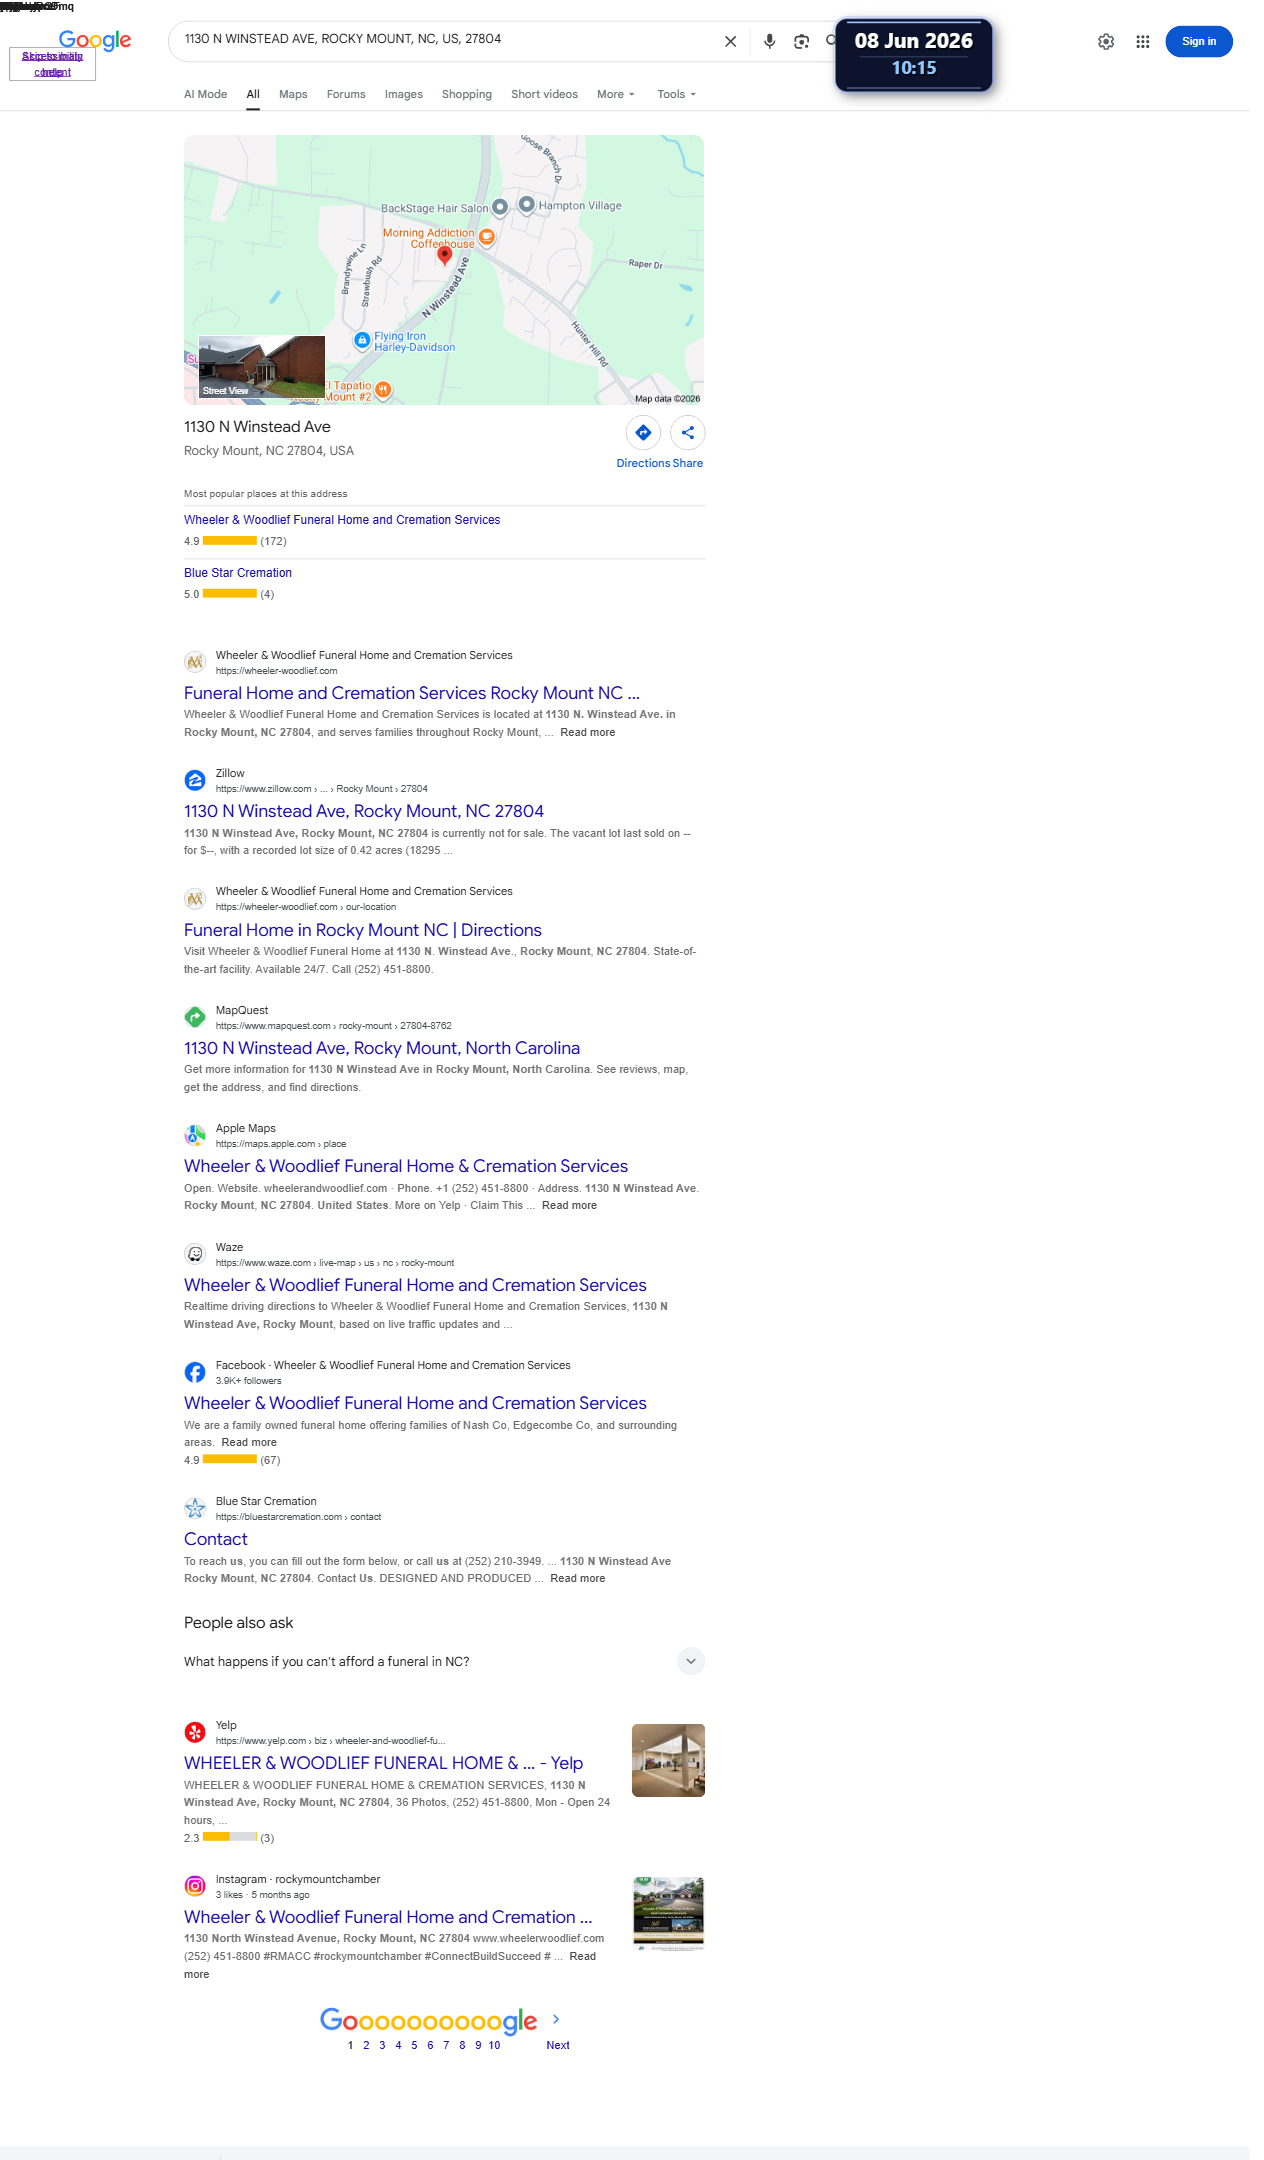The height and width of the screenshot is (2160, 1264).
Task: Go to results page 10
Action: (494, 2045)
